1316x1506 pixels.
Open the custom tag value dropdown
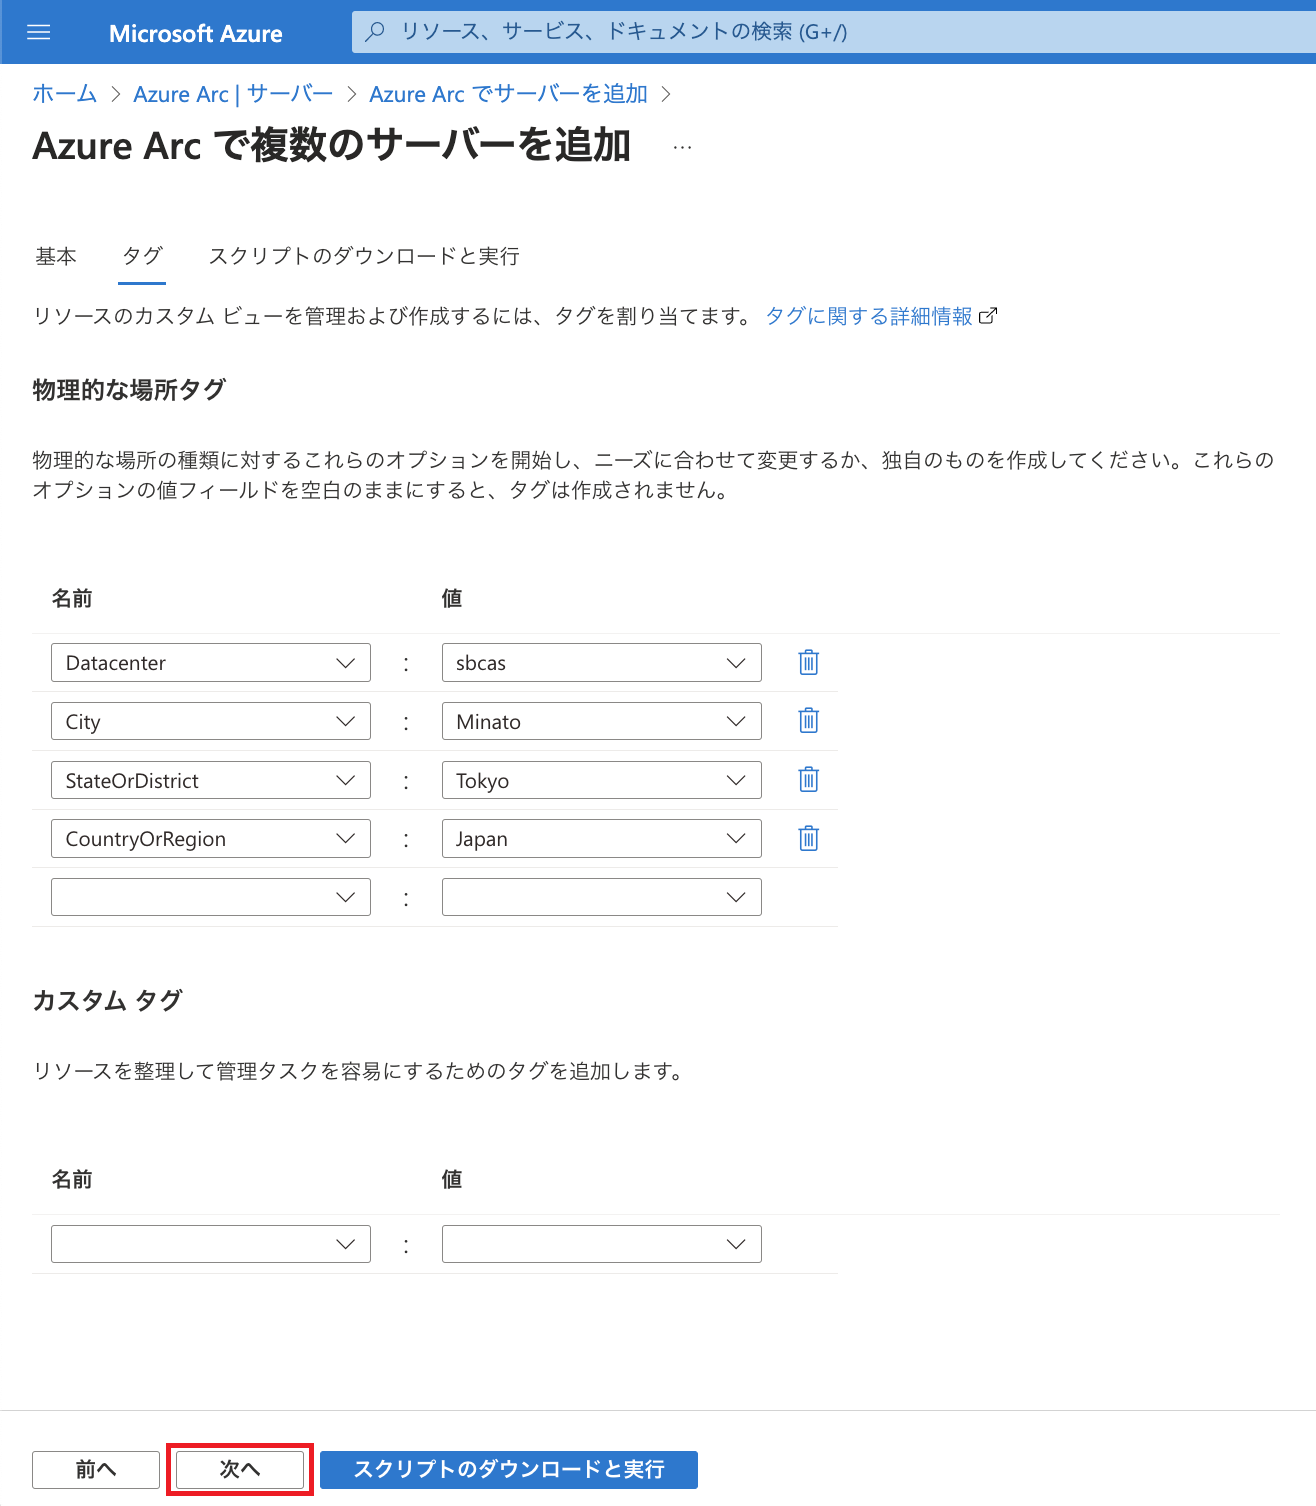[602, 1244]
